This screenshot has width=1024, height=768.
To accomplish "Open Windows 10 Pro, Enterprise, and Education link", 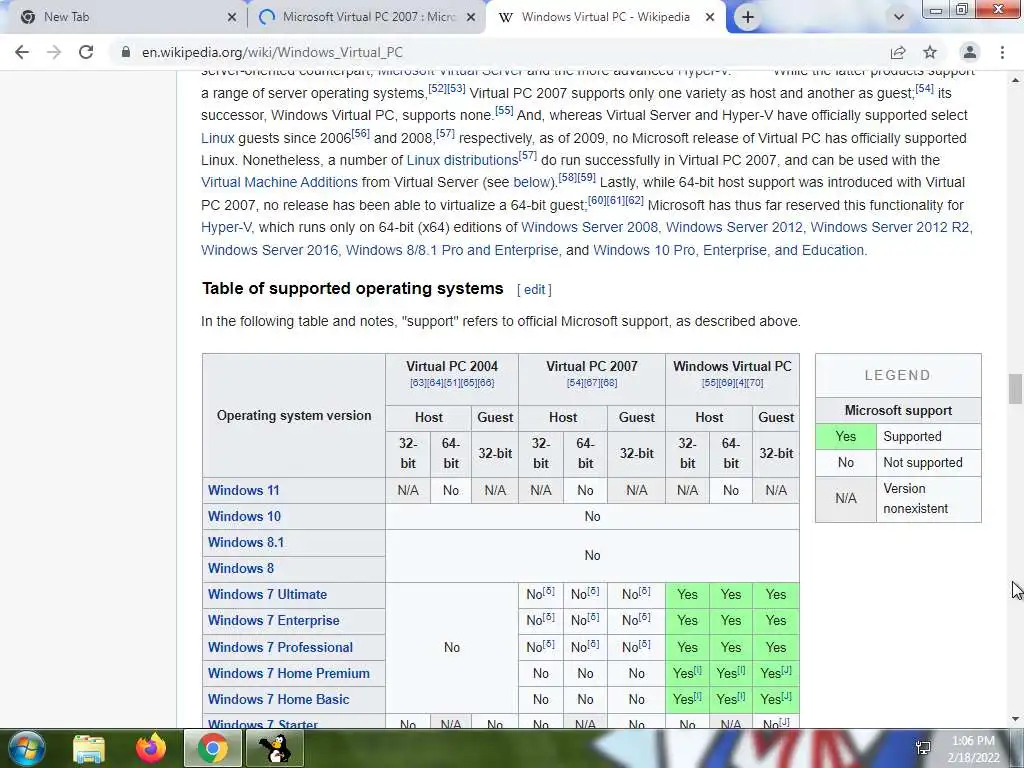I will [x=728, y=250].
